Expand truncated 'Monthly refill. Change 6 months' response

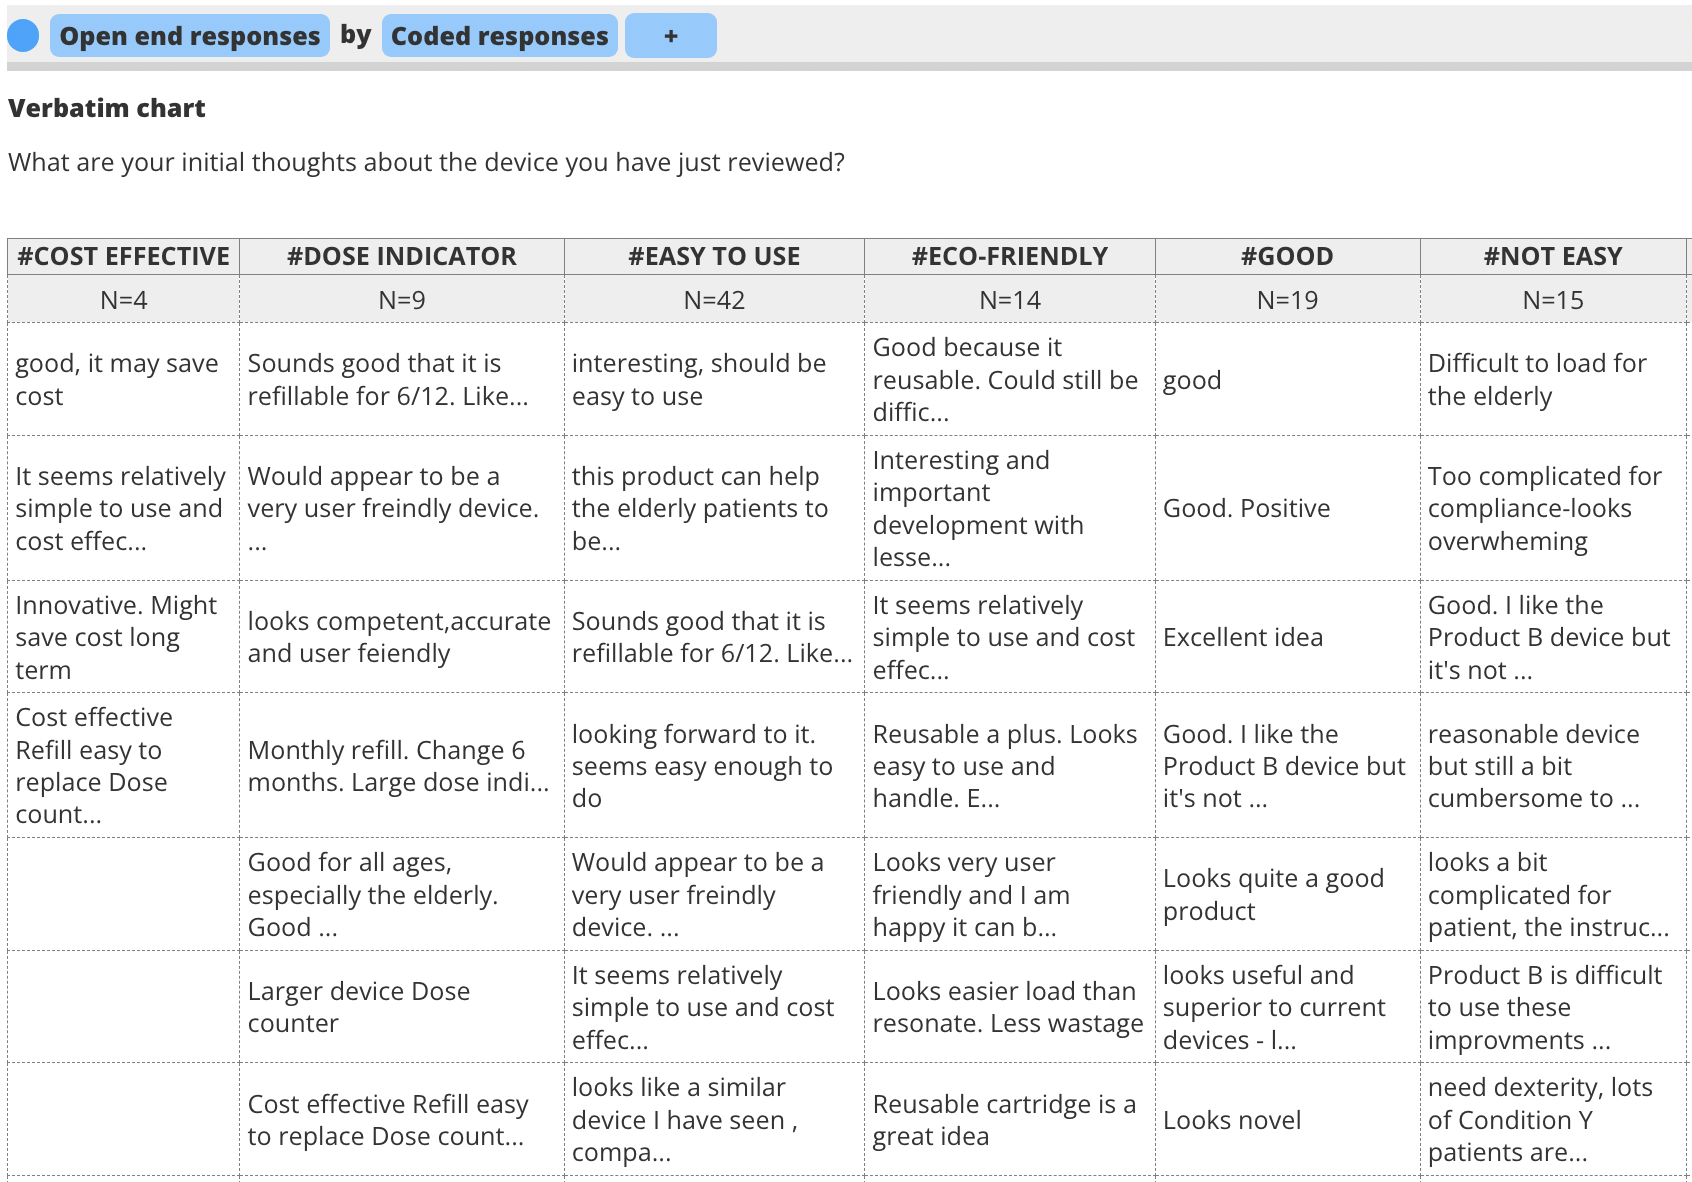398,766
